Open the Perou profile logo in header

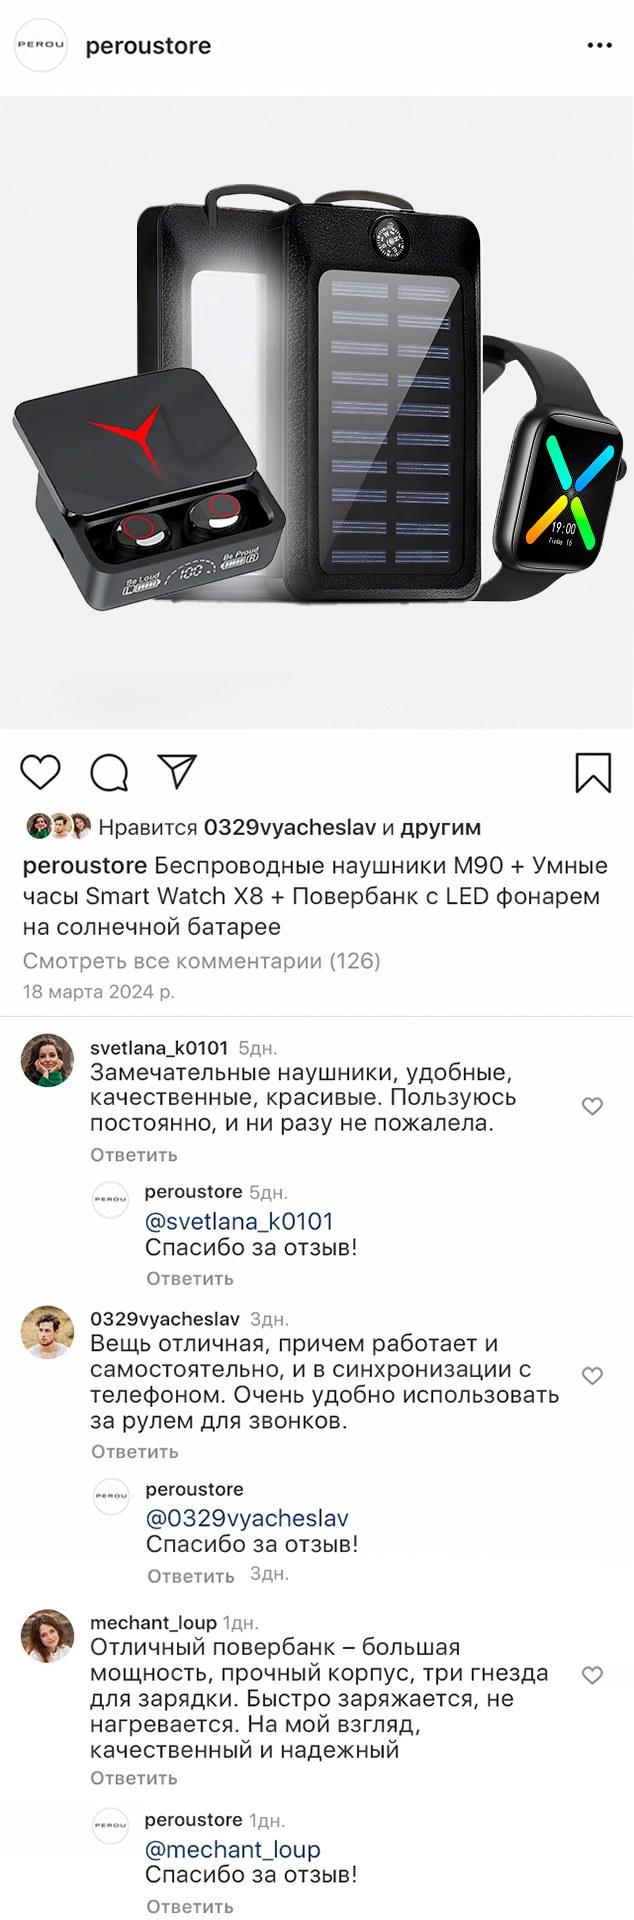tap(41, 46)
